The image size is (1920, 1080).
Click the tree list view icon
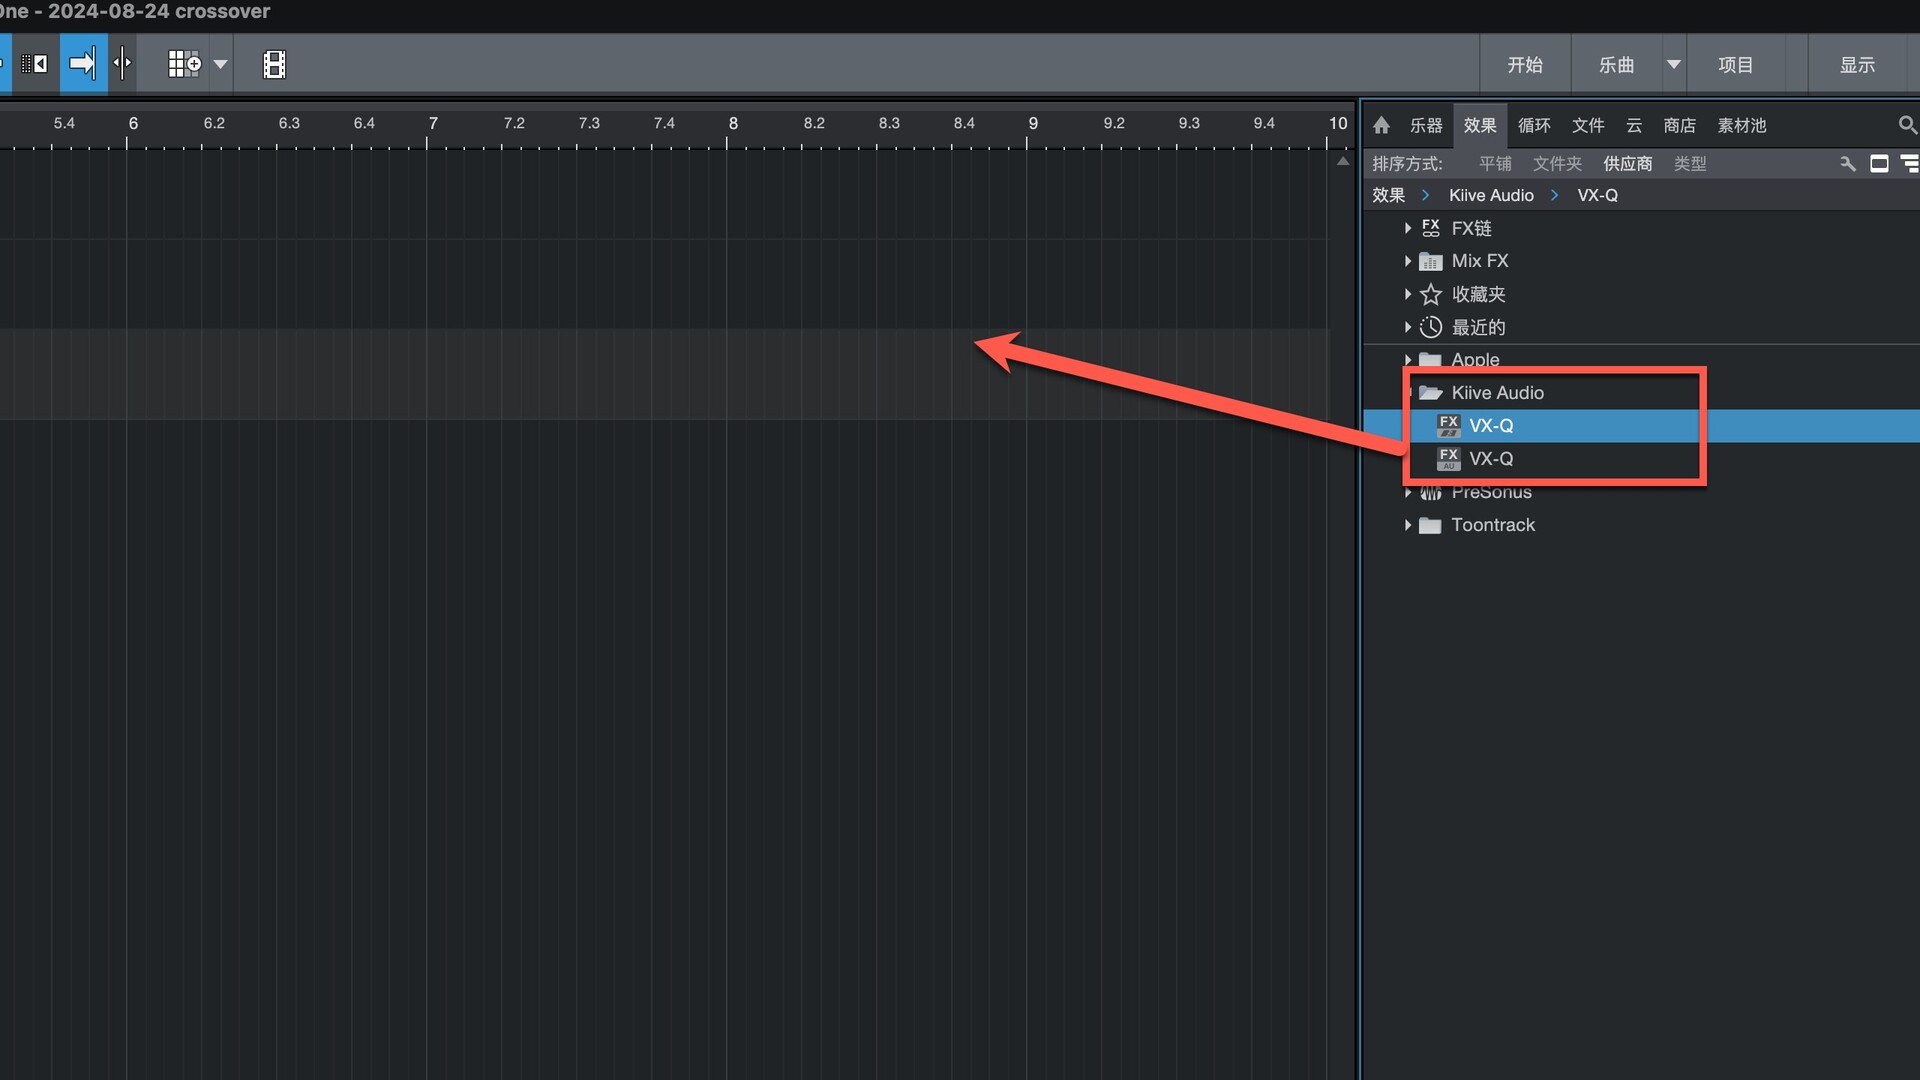[1909, 163]
